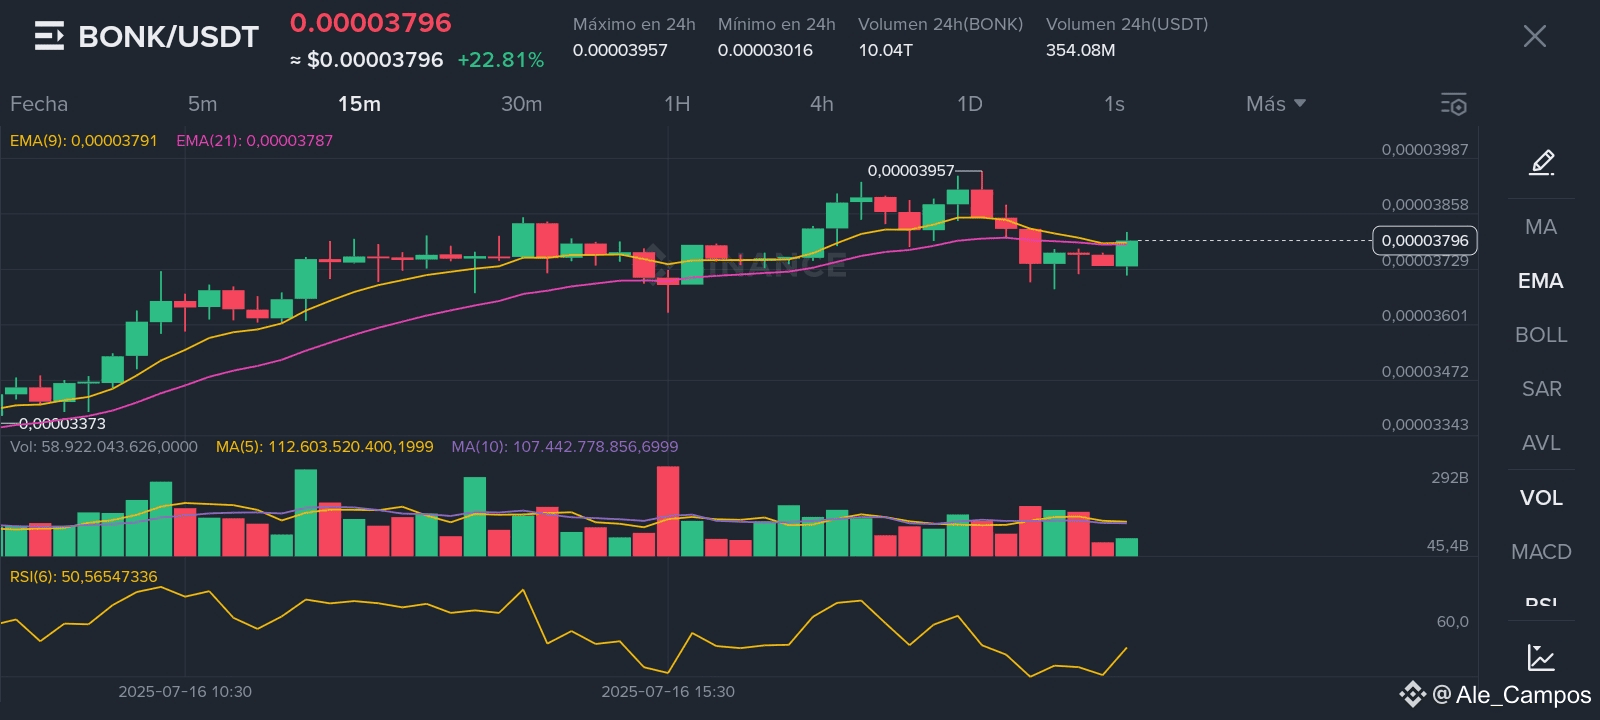Open the Fecha date selector

tap(39, 104)
